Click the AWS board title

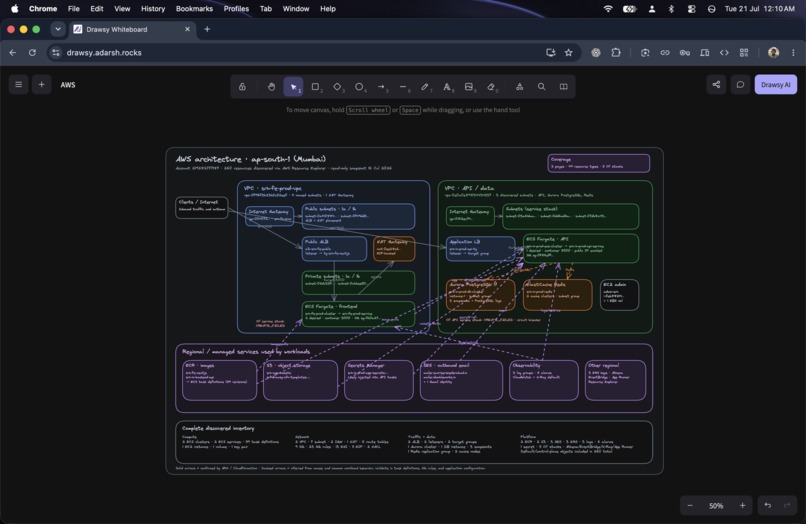pyautogui.click(x=68, y=85)
